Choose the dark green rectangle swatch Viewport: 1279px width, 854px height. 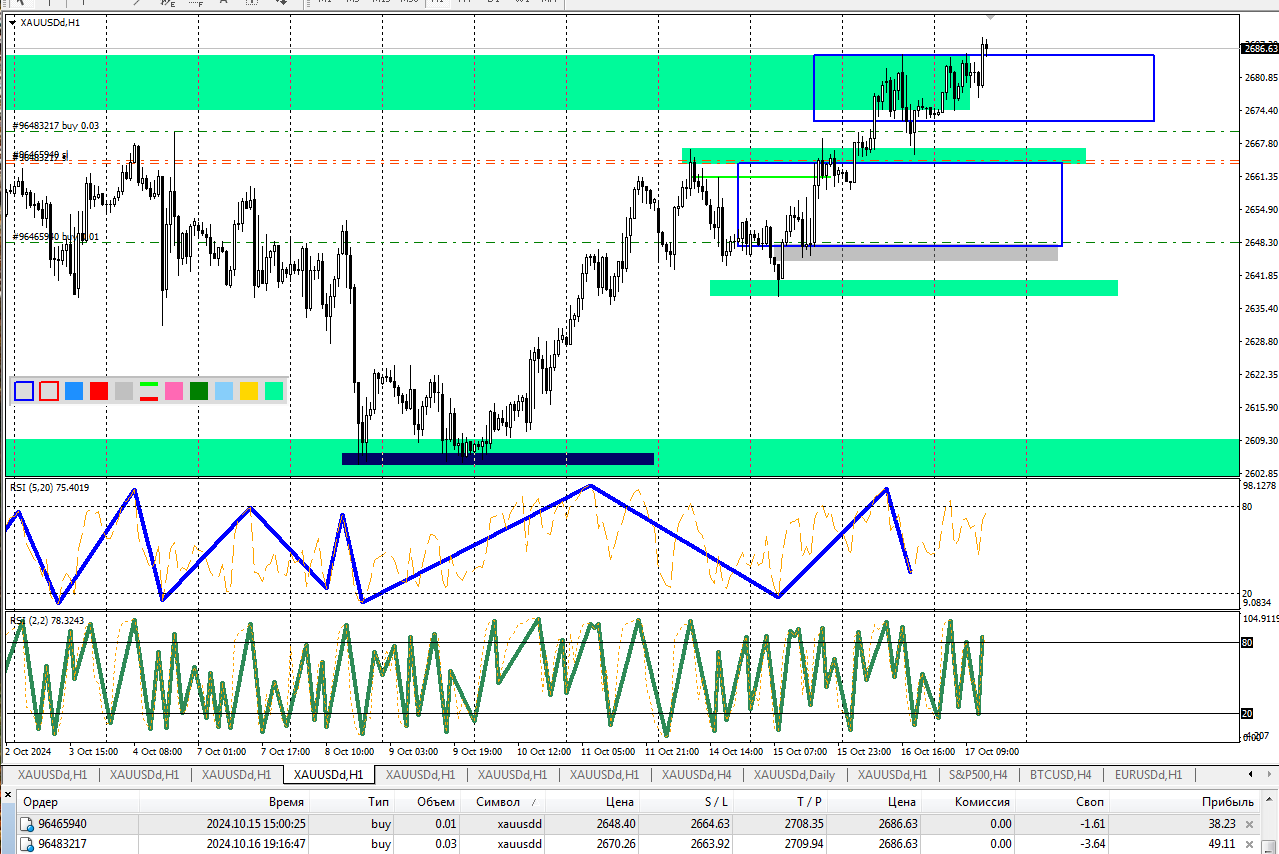[x=199, y=391]
